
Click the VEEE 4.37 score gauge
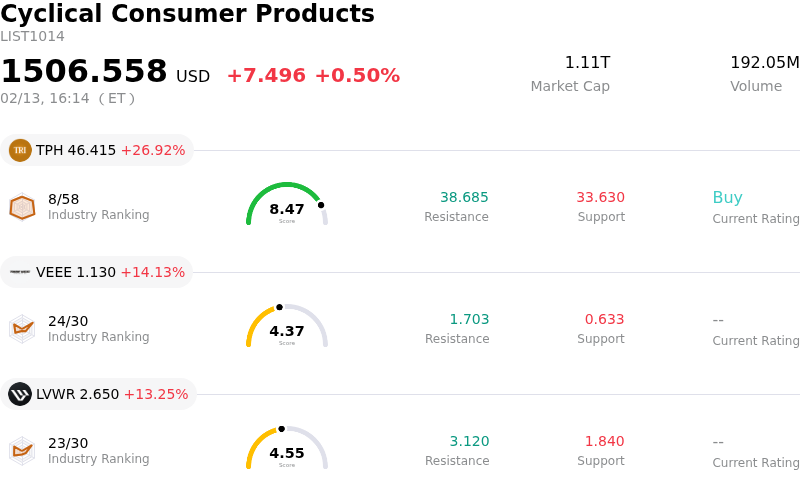[287, 328]
